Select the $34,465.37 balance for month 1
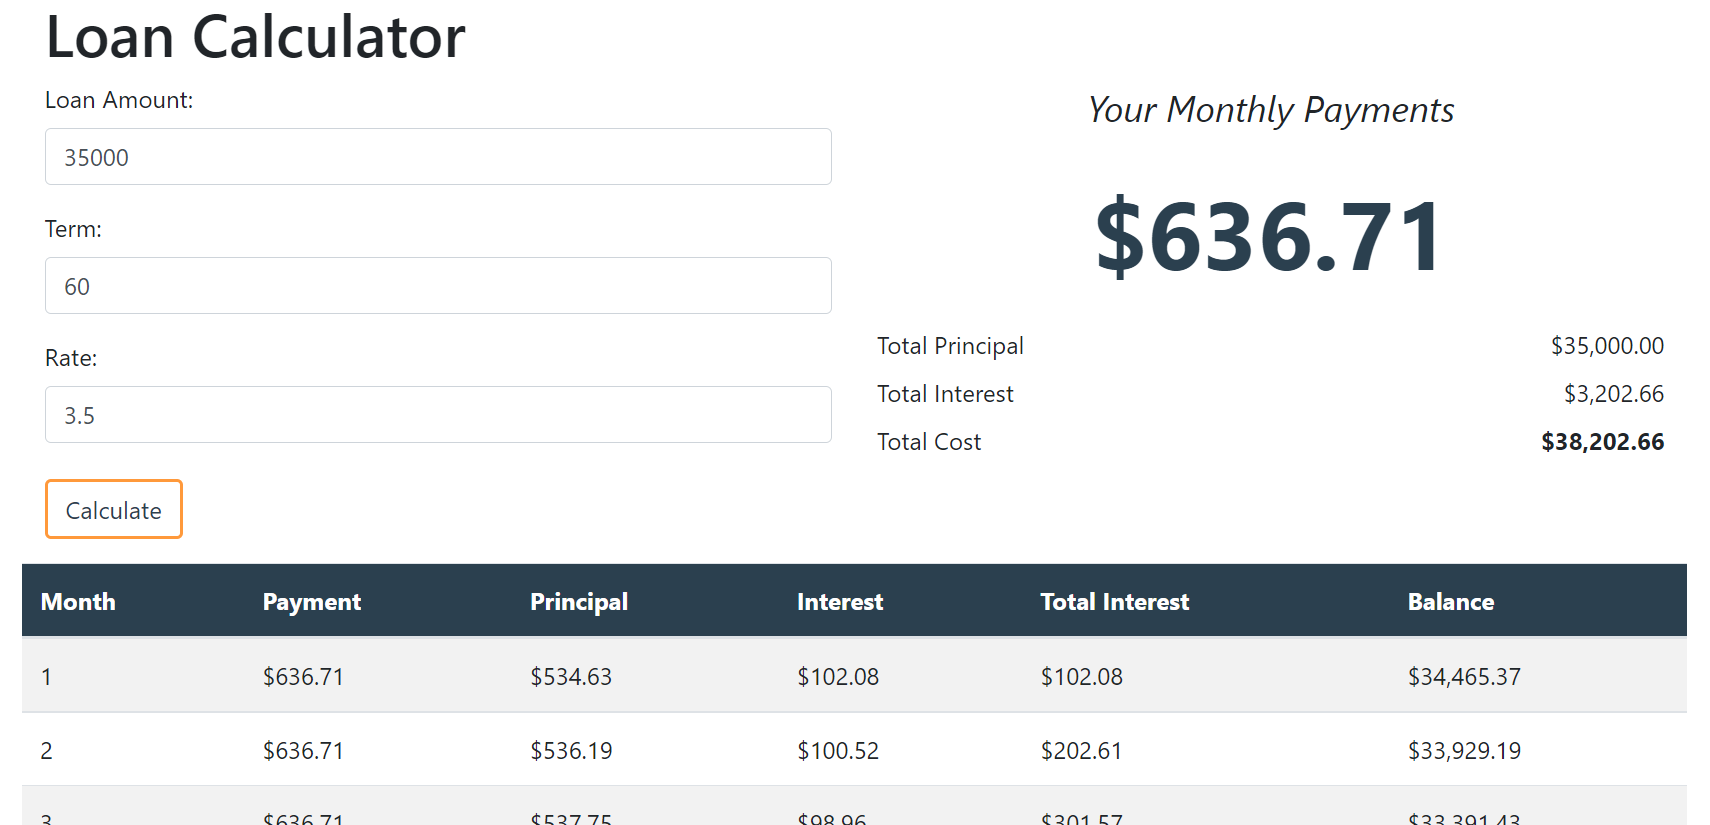The height and width of the screenshot is (825, 1710). 1463,676
